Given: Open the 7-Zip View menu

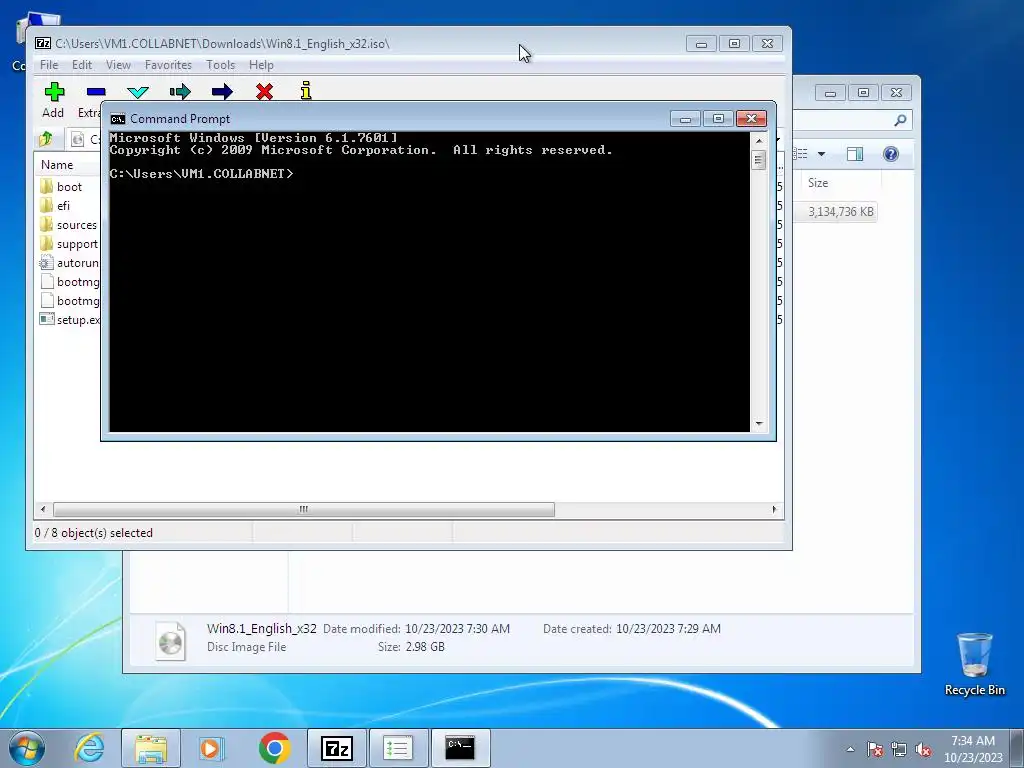Looking at the screenshot, I should coord(118,65).
